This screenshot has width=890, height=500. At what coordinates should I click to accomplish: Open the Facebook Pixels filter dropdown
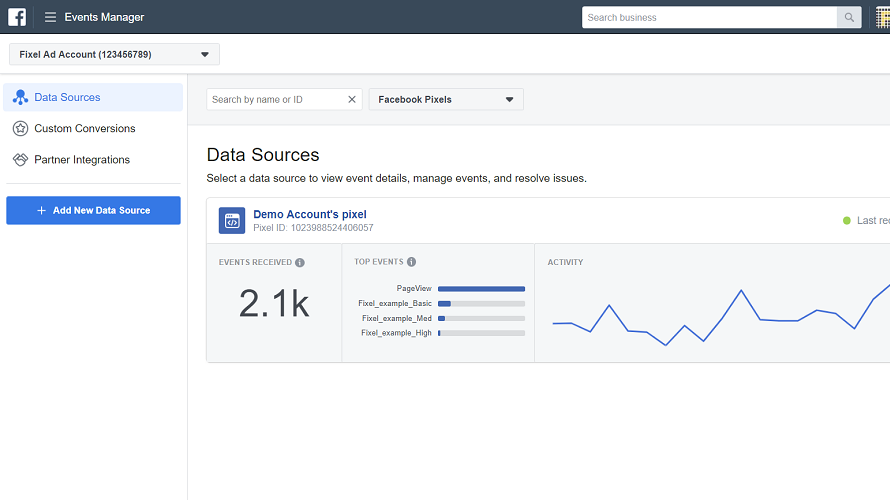coord(446,100)
